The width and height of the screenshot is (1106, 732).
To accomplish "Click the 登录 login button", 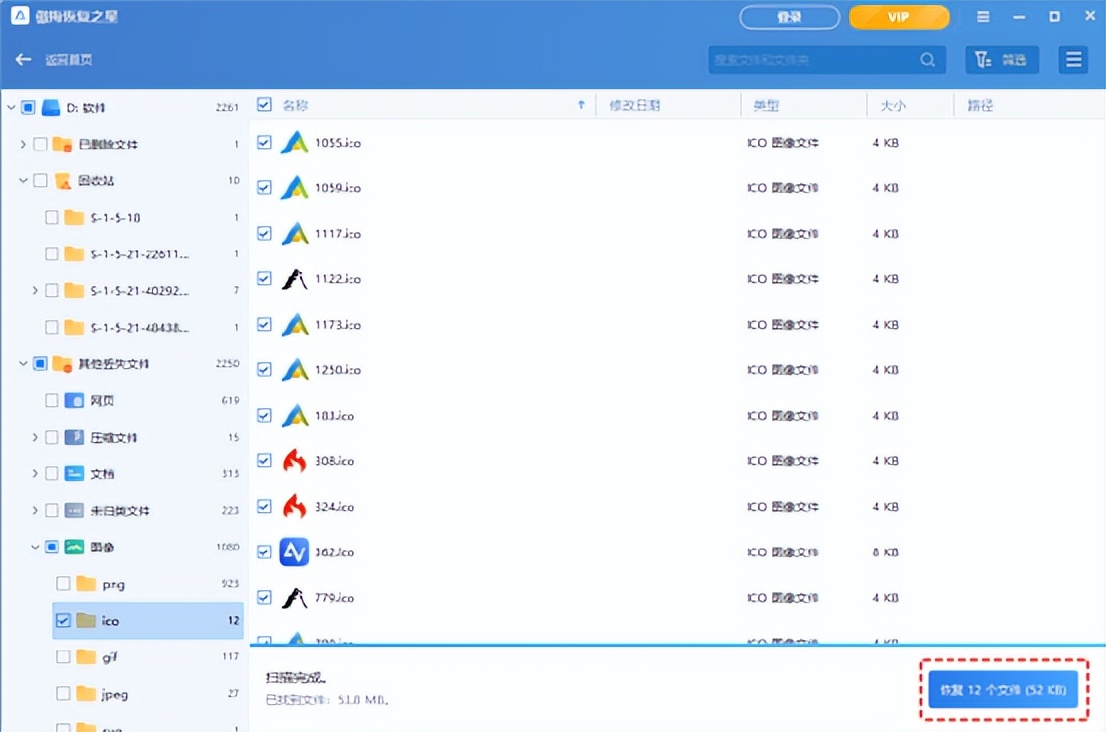I will click(789, 17).
